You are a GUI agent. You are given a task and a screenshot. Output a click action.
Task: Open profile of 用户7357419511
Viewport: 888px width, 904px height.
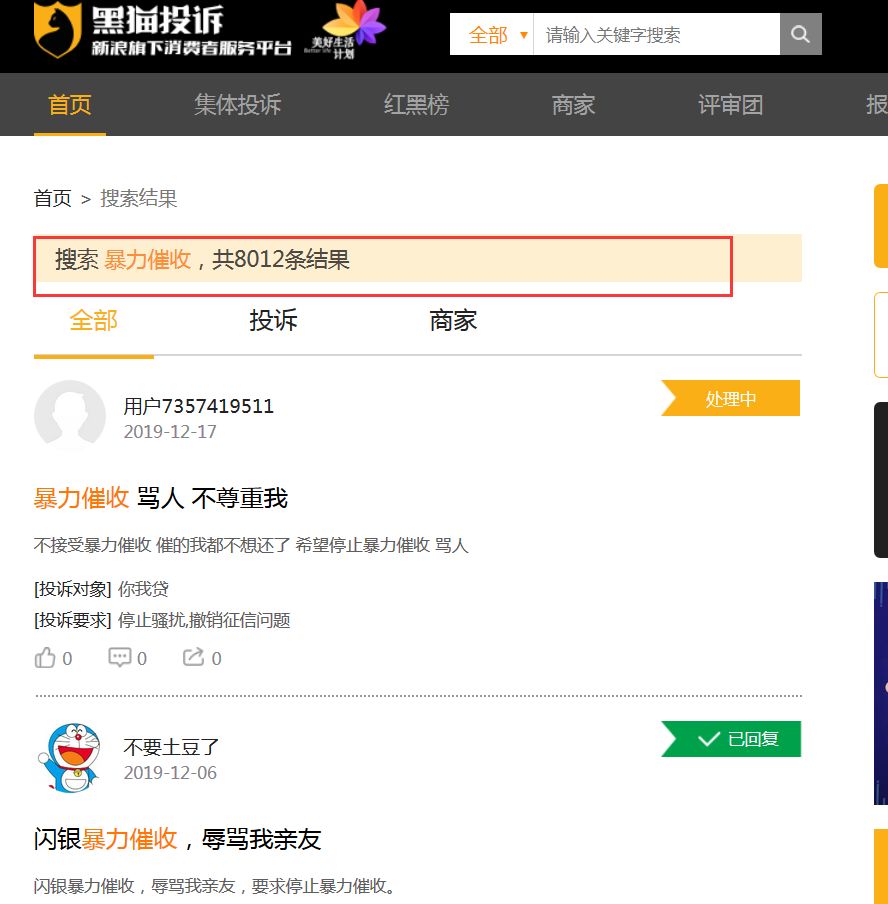pos(198,406)
